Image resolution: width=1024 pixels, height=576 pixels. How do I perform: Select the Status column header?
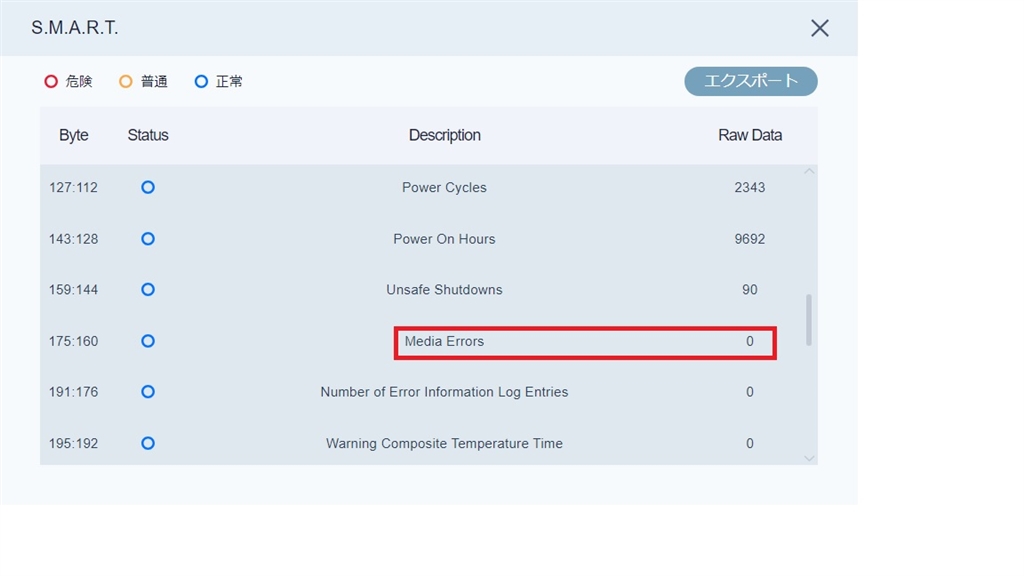(x=148, y=135)
